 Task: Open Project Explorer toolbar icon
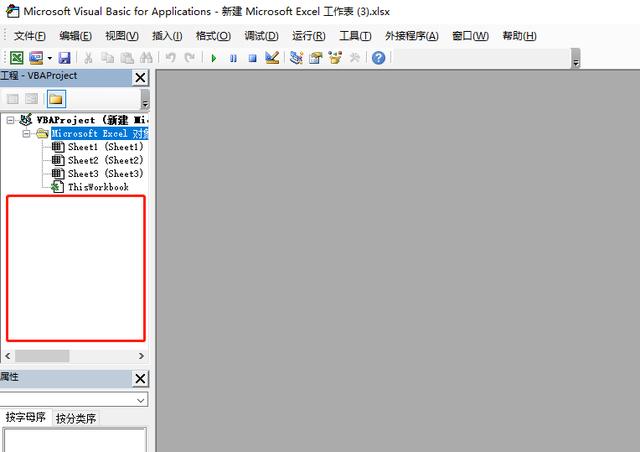pos(296,58)
